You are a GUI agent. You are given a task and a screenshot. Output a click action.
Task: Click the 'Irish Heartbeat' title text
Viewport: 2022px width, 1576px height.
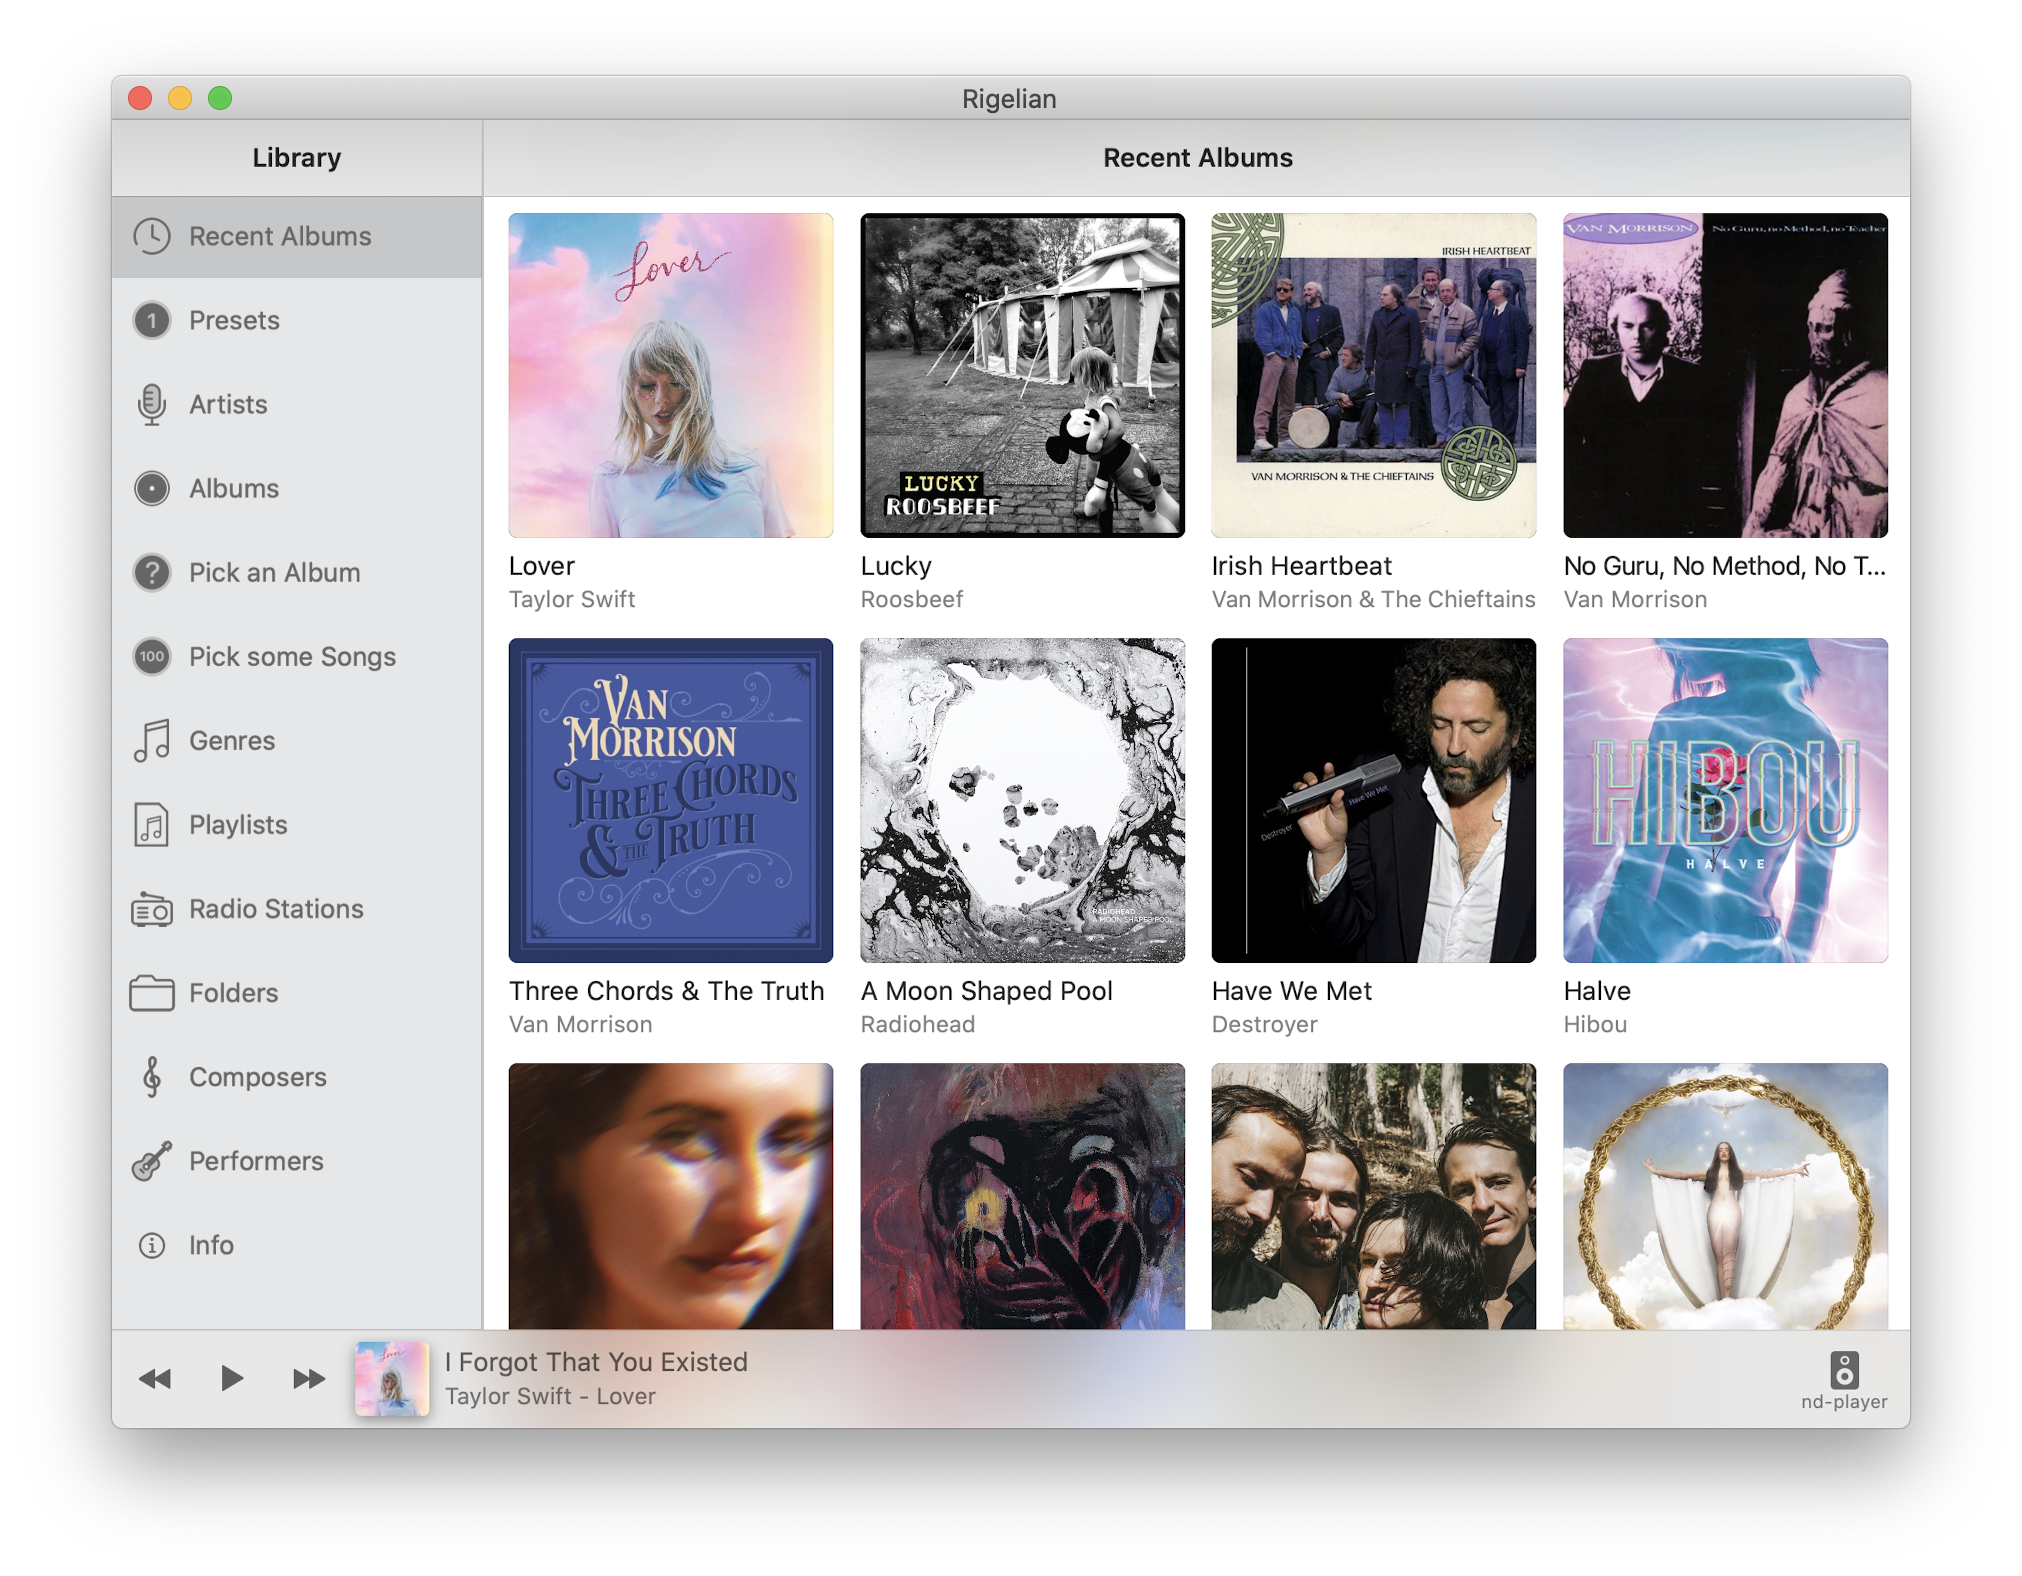pos(1302,566)
